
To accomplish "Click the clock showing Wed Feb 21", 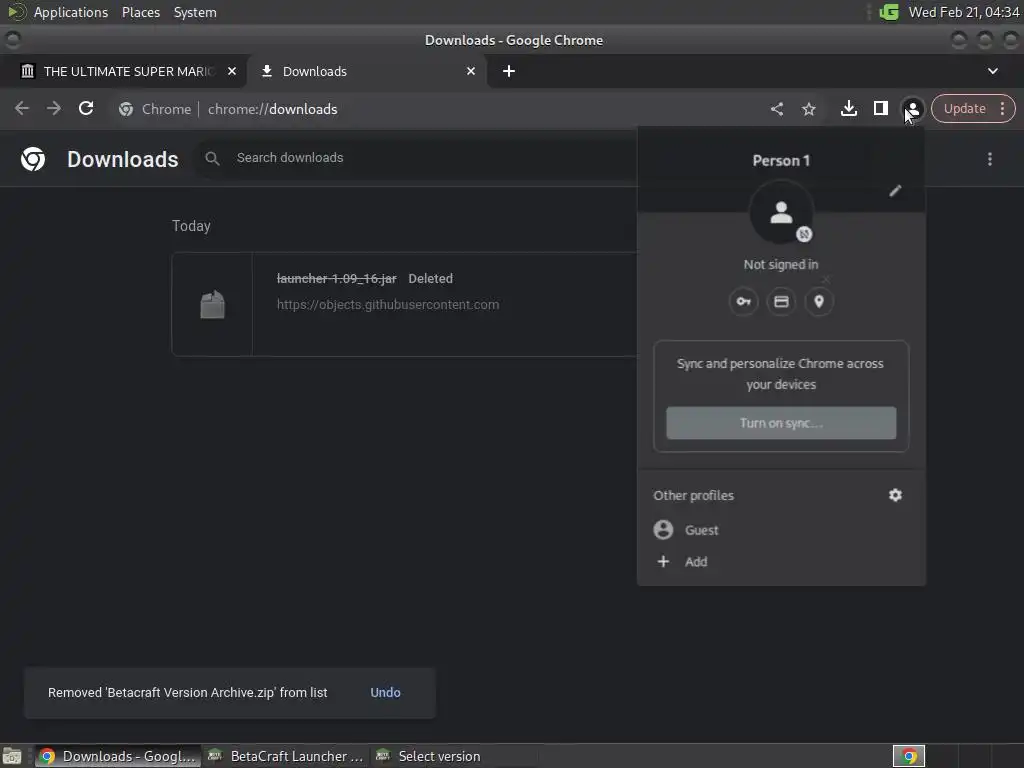I will tap(964, 12).
